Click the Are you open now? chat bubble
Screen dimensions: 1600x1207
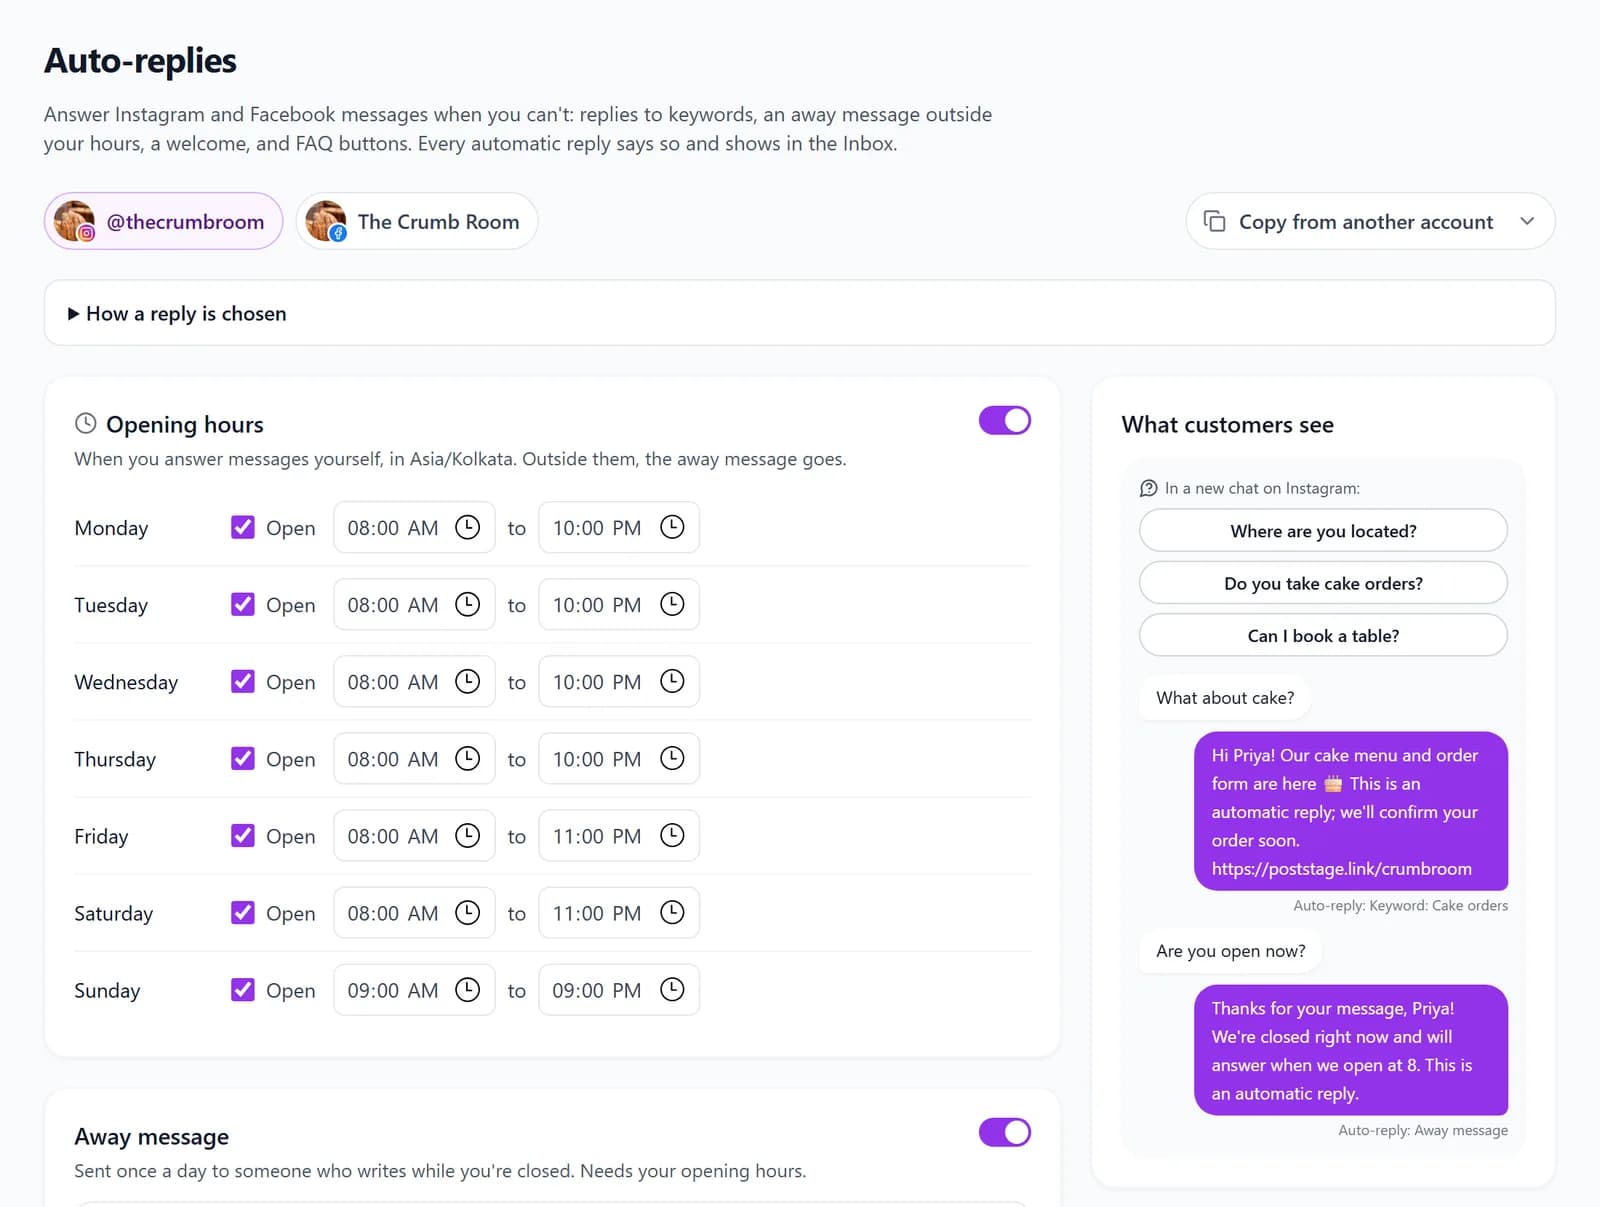coord(1230,950)
